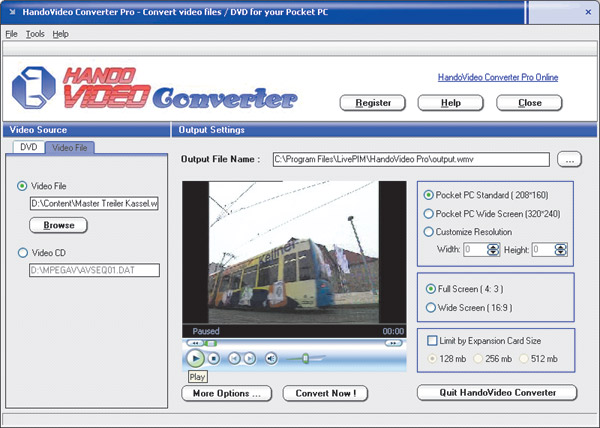Click the Width spinner arrows
600x428 pixels.
493,250
